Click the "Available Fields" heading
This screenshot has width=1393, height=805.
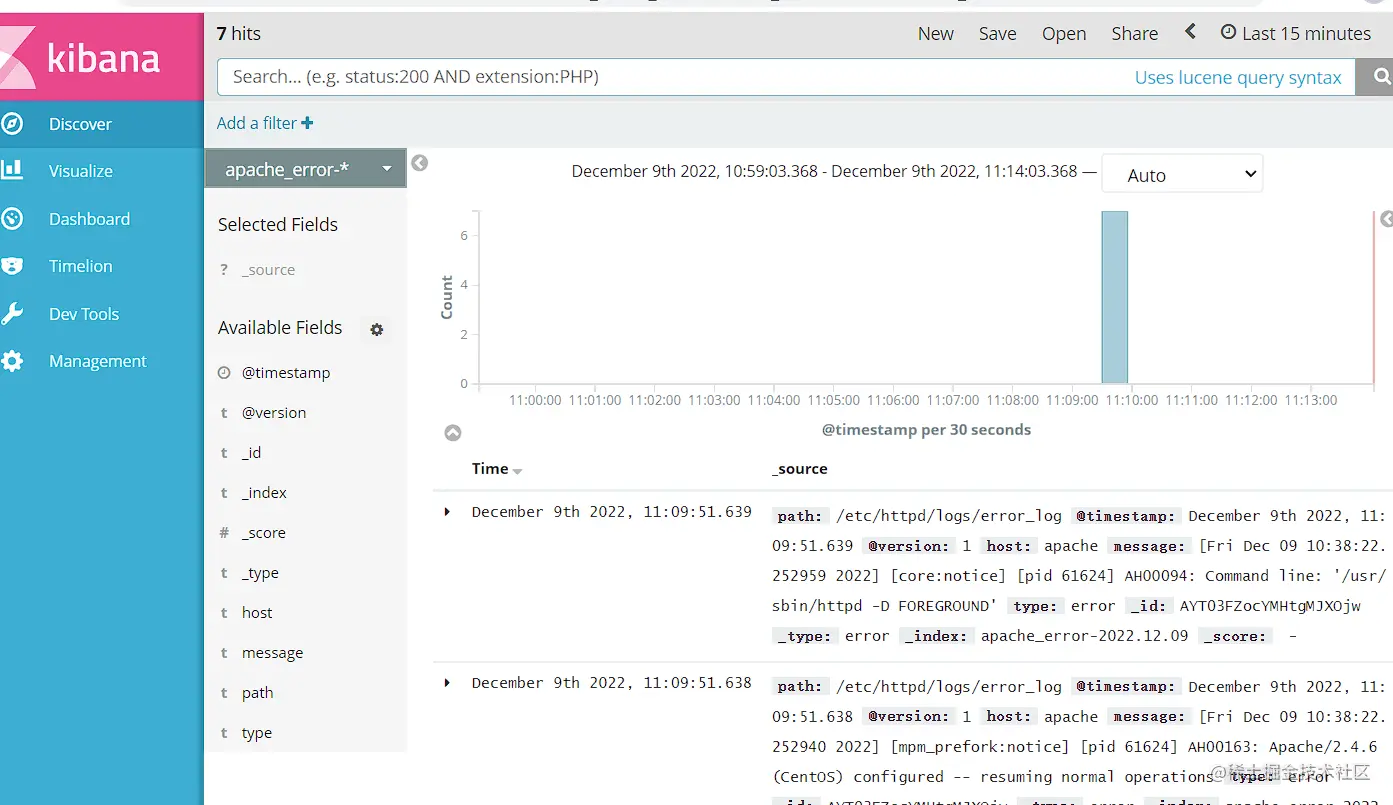(280, 328)
